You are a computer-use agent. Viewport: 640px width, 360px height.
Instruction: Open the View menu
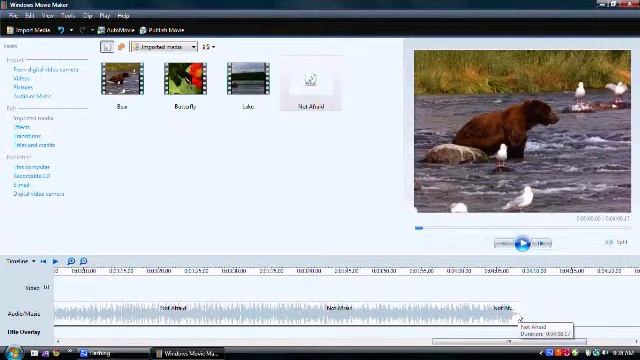(48, 16)
